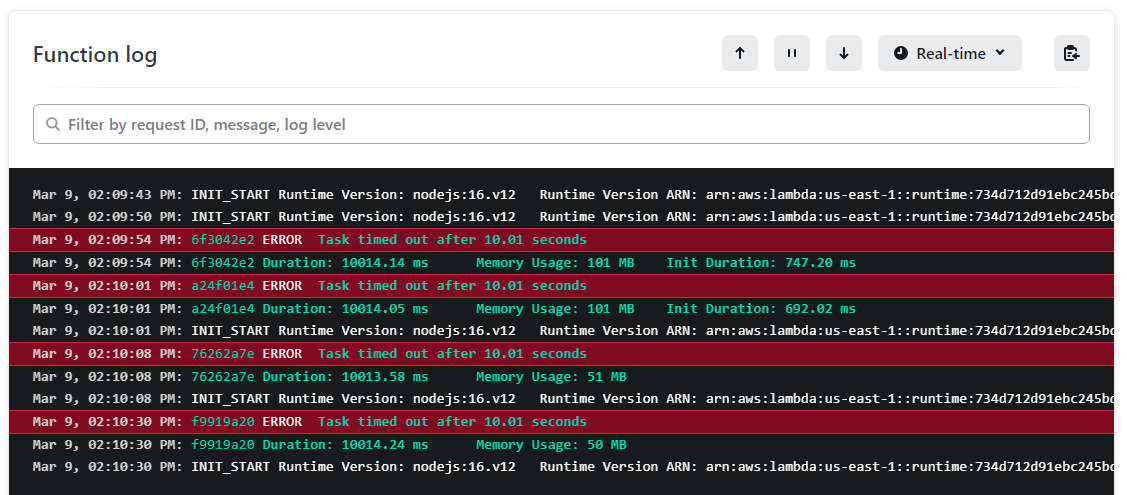Pause the real-time log stream

pos(791,54)
